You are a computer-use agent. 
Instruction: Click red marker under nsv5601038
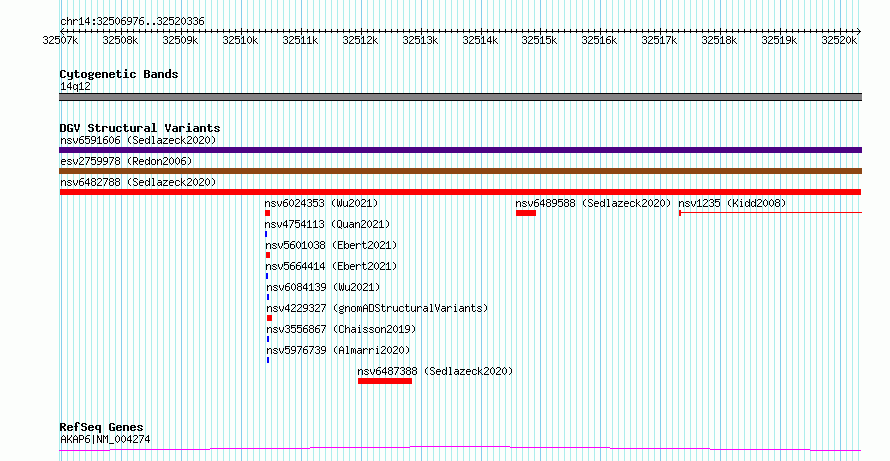(268, 255)
